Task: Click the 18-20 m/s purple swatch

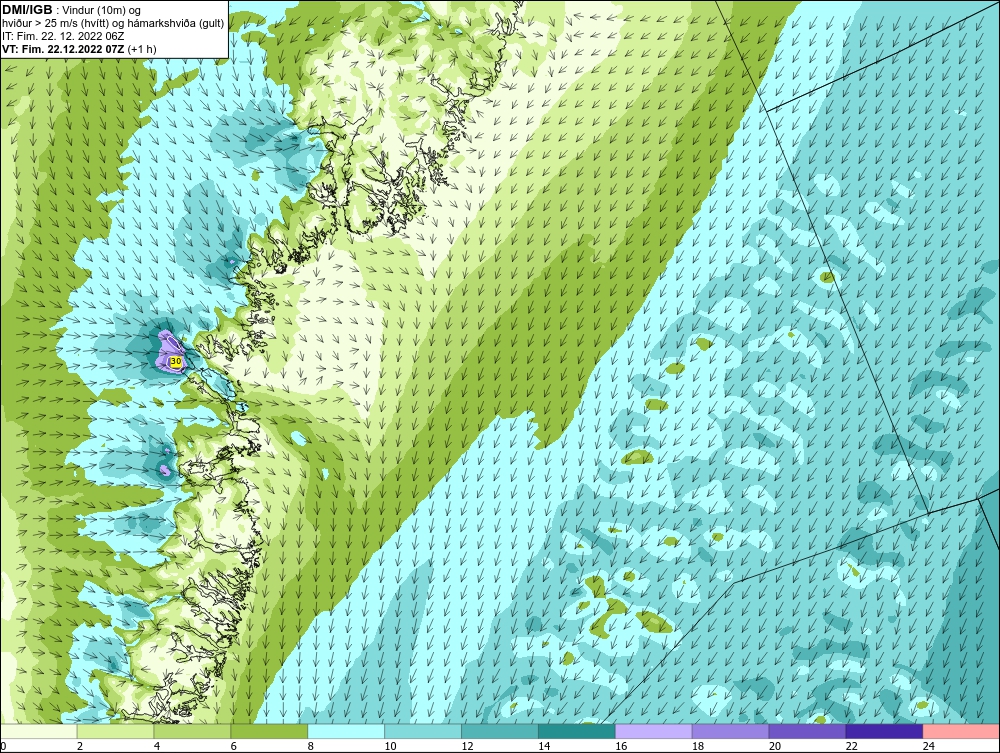Action: tap(730, 731)
